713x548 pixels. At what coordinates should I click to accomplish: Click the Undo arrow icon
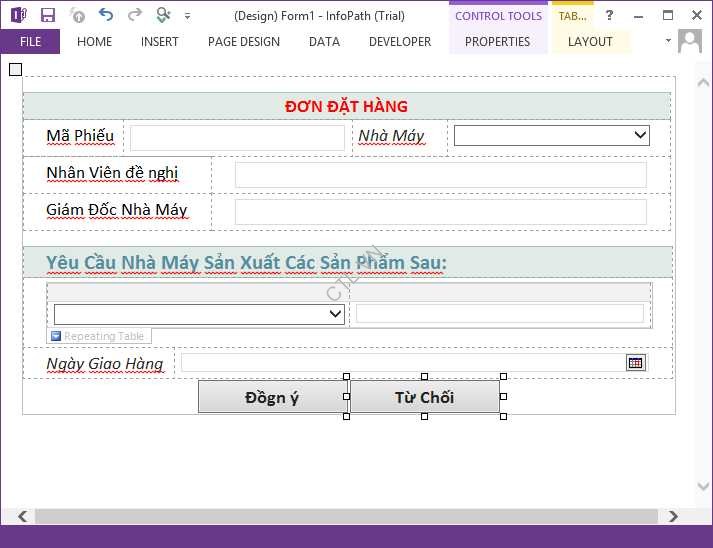click(106, 15)
